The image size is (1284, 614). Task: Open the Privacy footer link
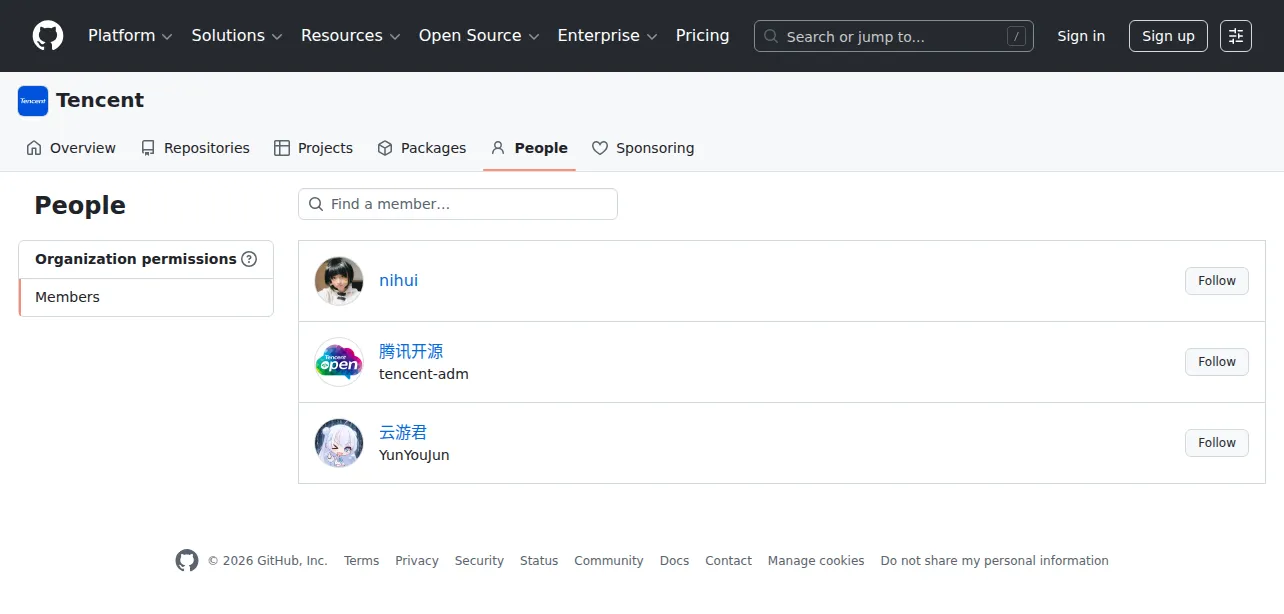417,561
